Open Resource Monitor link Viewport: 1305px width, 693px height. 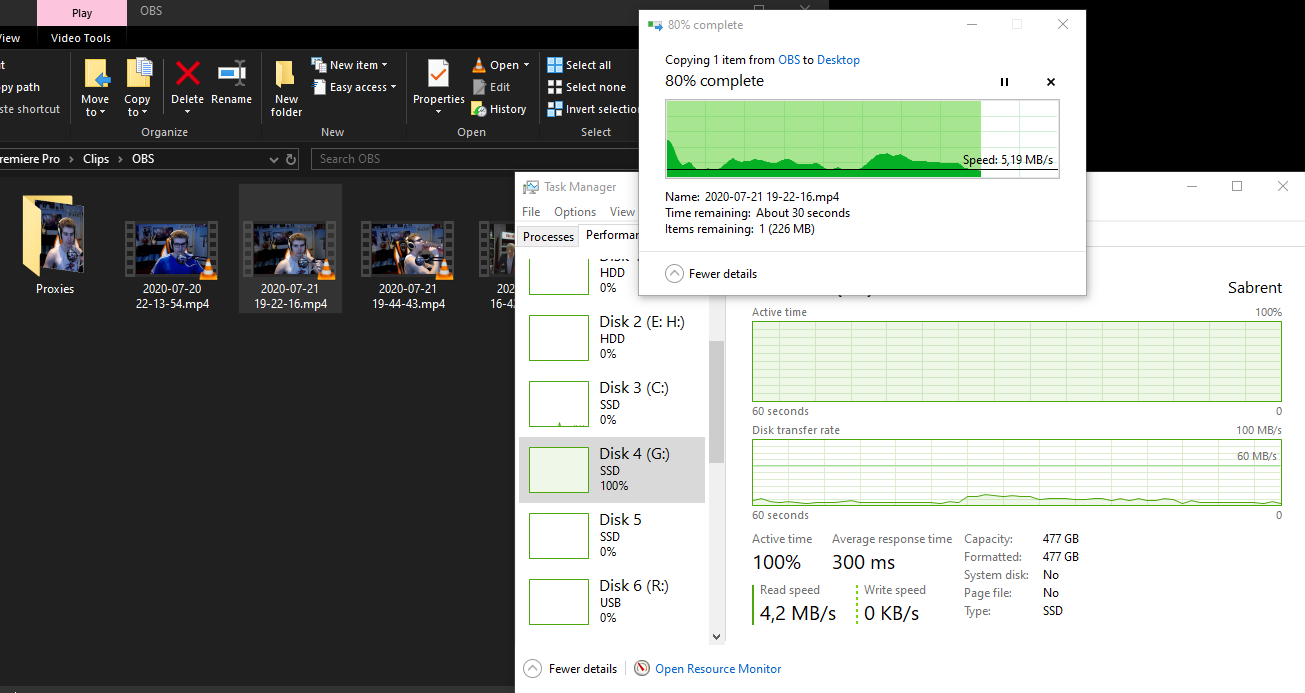pos(717,669)
